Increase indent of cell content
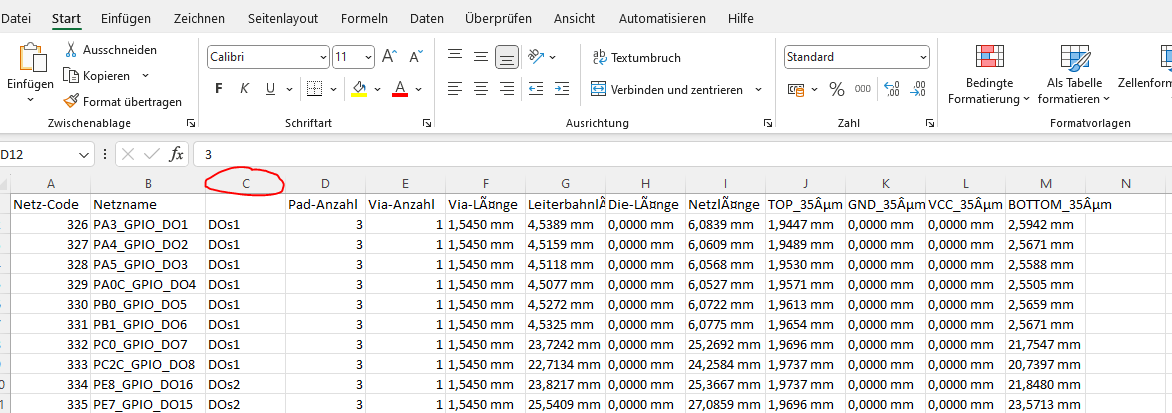This screenshot has width=1172, height=413. click(x=562, y=89)
